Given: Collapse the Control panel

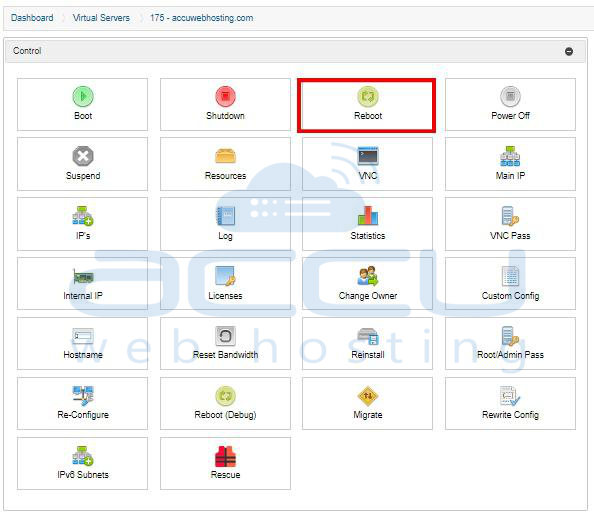Looking at the screenshot, I should click(x=569, y=51).
